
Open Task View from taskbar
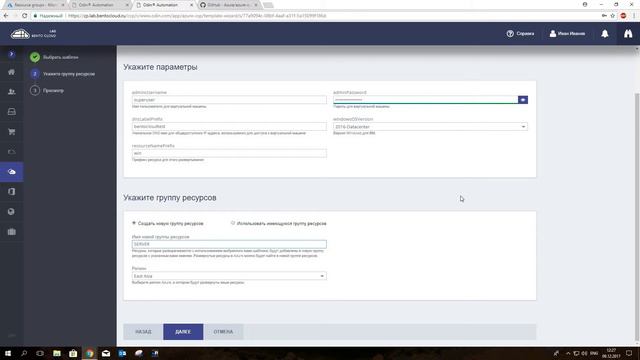click(x=40, y=353)
